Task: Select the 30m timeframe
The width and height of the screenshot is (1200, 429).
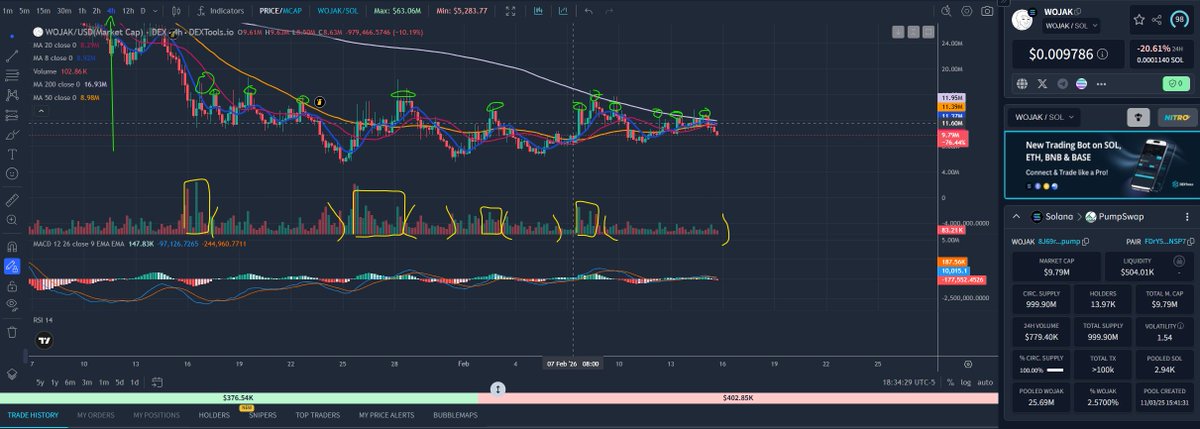Action: point(64,10)
